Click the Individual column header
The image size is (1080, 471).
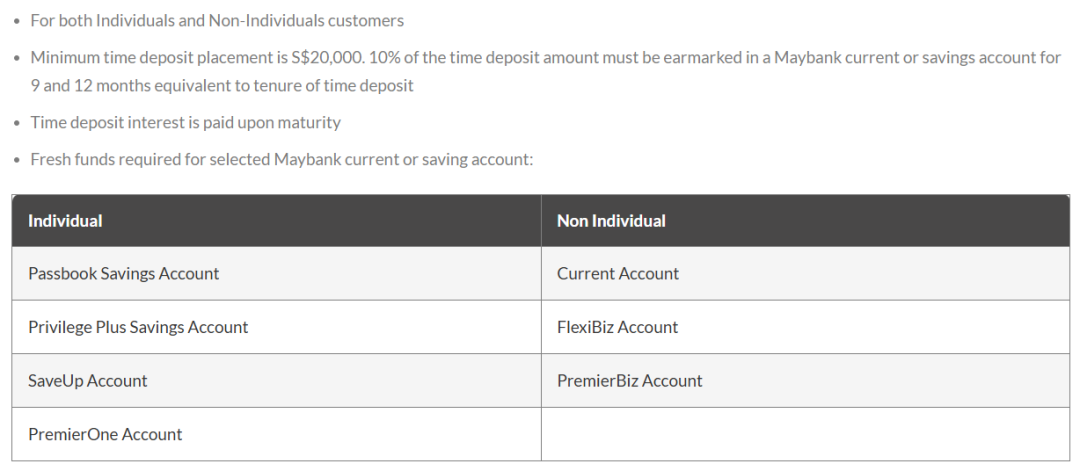(65, 221)
